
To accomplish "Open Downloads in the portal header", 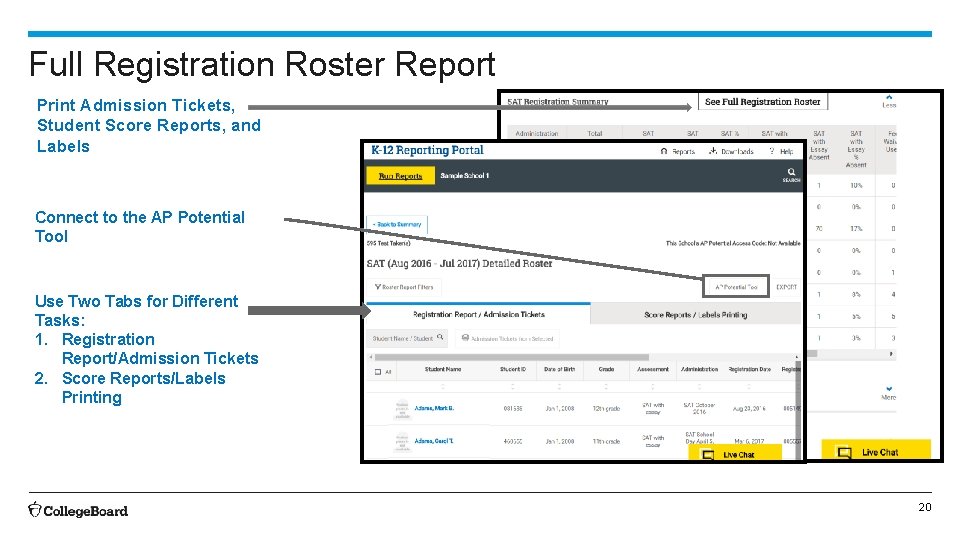I will pyautogui.click(x=731, y=151).
